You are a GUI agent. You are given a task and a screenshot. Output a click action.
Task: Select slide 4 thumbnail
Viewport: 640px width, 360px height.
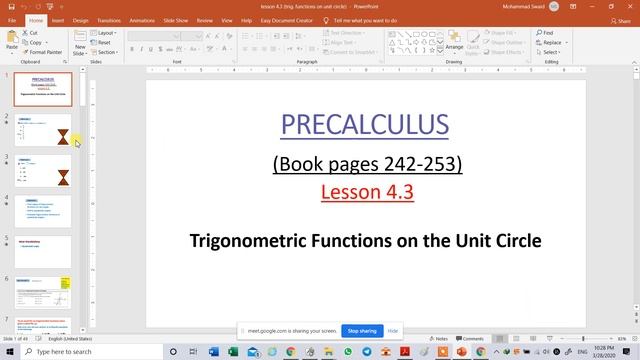[43, 211]
